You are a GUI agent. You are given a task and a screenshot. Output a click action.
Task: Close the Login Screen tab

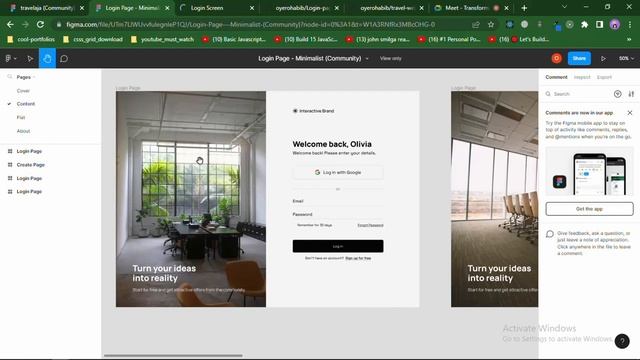click(252, 8)
